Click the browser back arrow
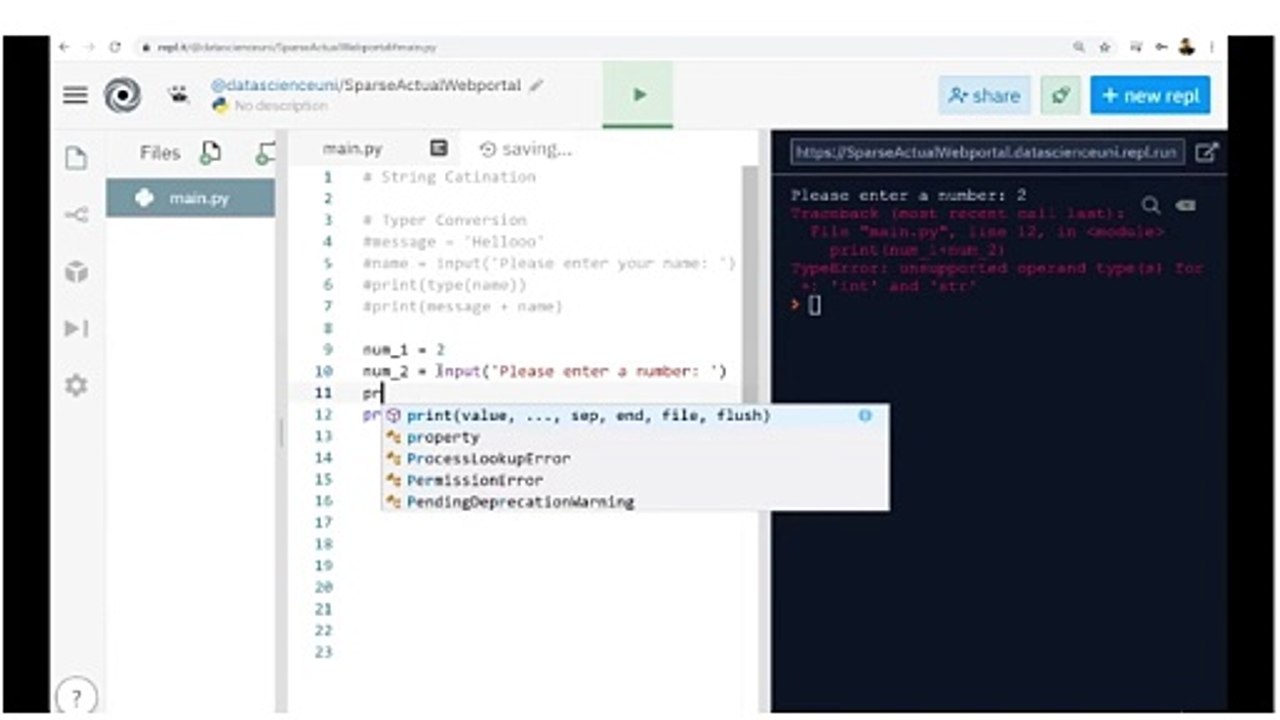Screen dimensions: 1280x720 tap(65, 47)
